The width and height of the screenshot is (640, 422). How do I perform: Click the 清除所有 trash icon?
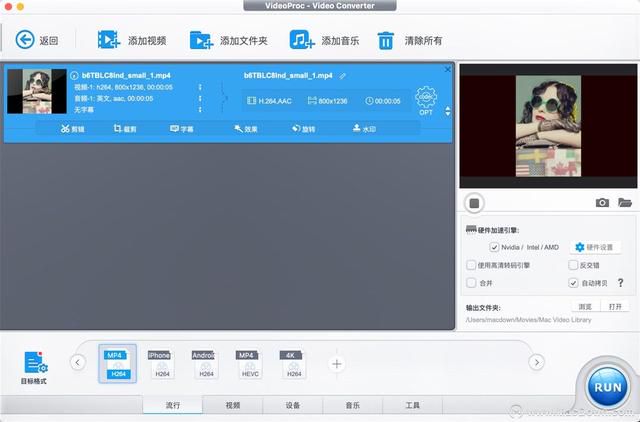click(x=385, y=40)
